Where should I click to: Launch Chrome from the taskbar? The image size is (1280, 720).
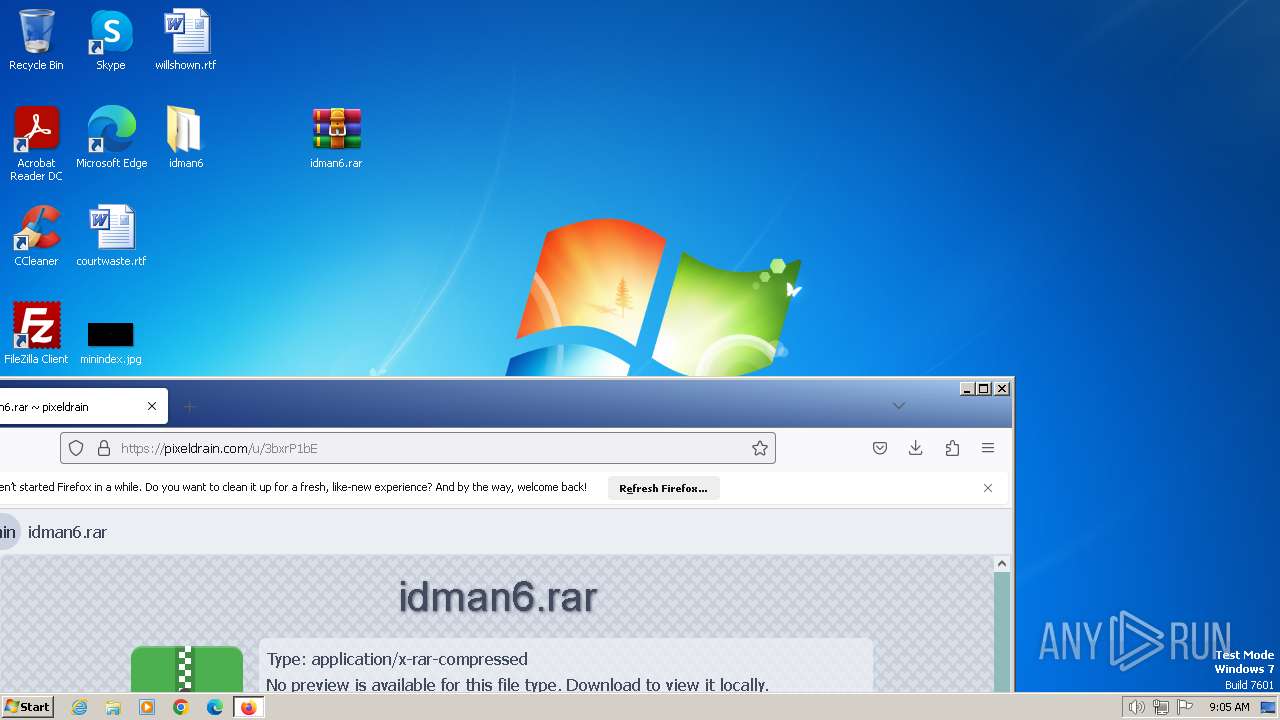(181, 707)
